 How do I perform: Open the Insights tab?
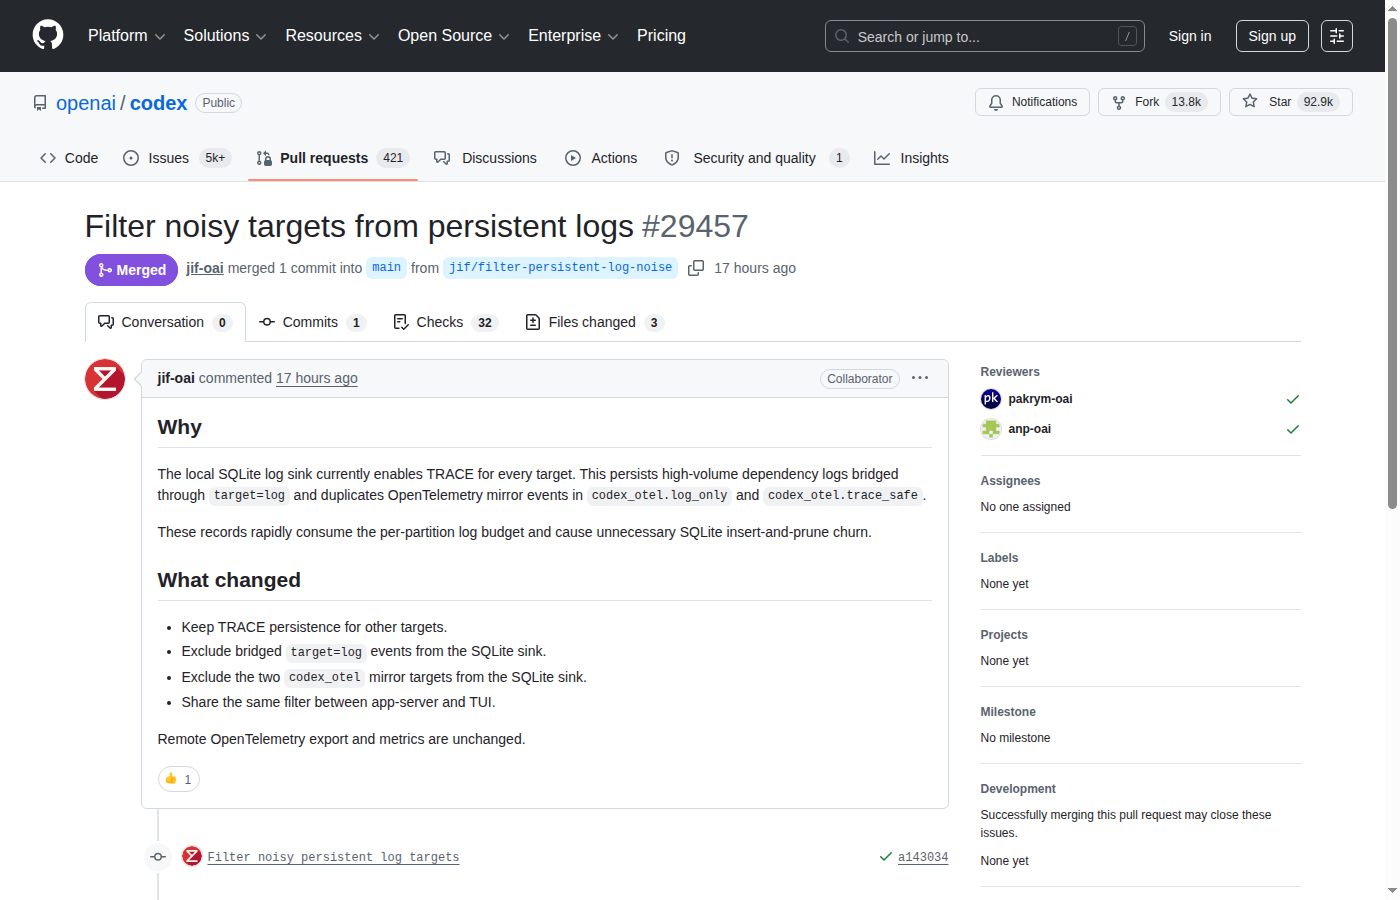[x=911, y=158]
